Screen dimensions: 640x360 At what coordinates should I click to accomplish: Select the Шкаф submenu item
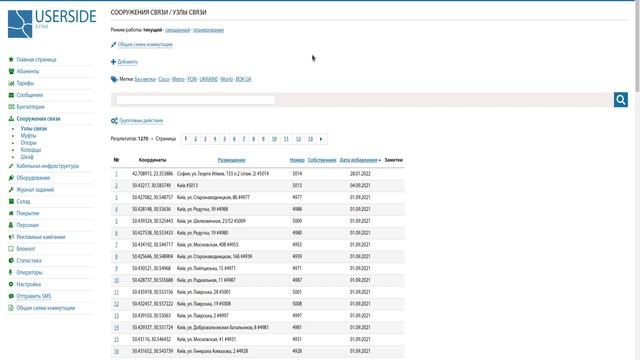coord(27,157)
